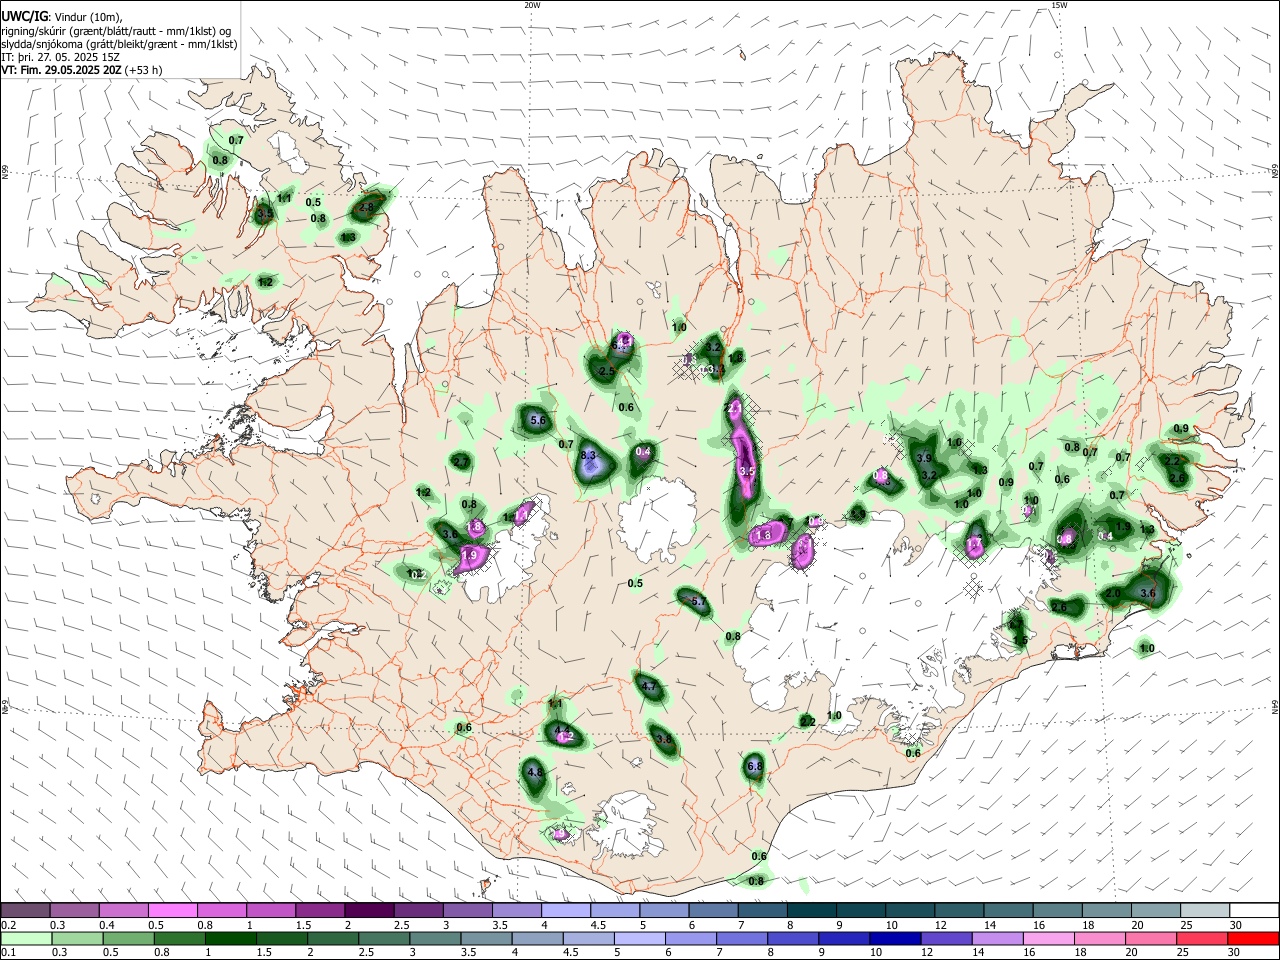Click the '15W' longitude label
The height and width of the screenshot is (960, 1280).
pos(1059,5)
